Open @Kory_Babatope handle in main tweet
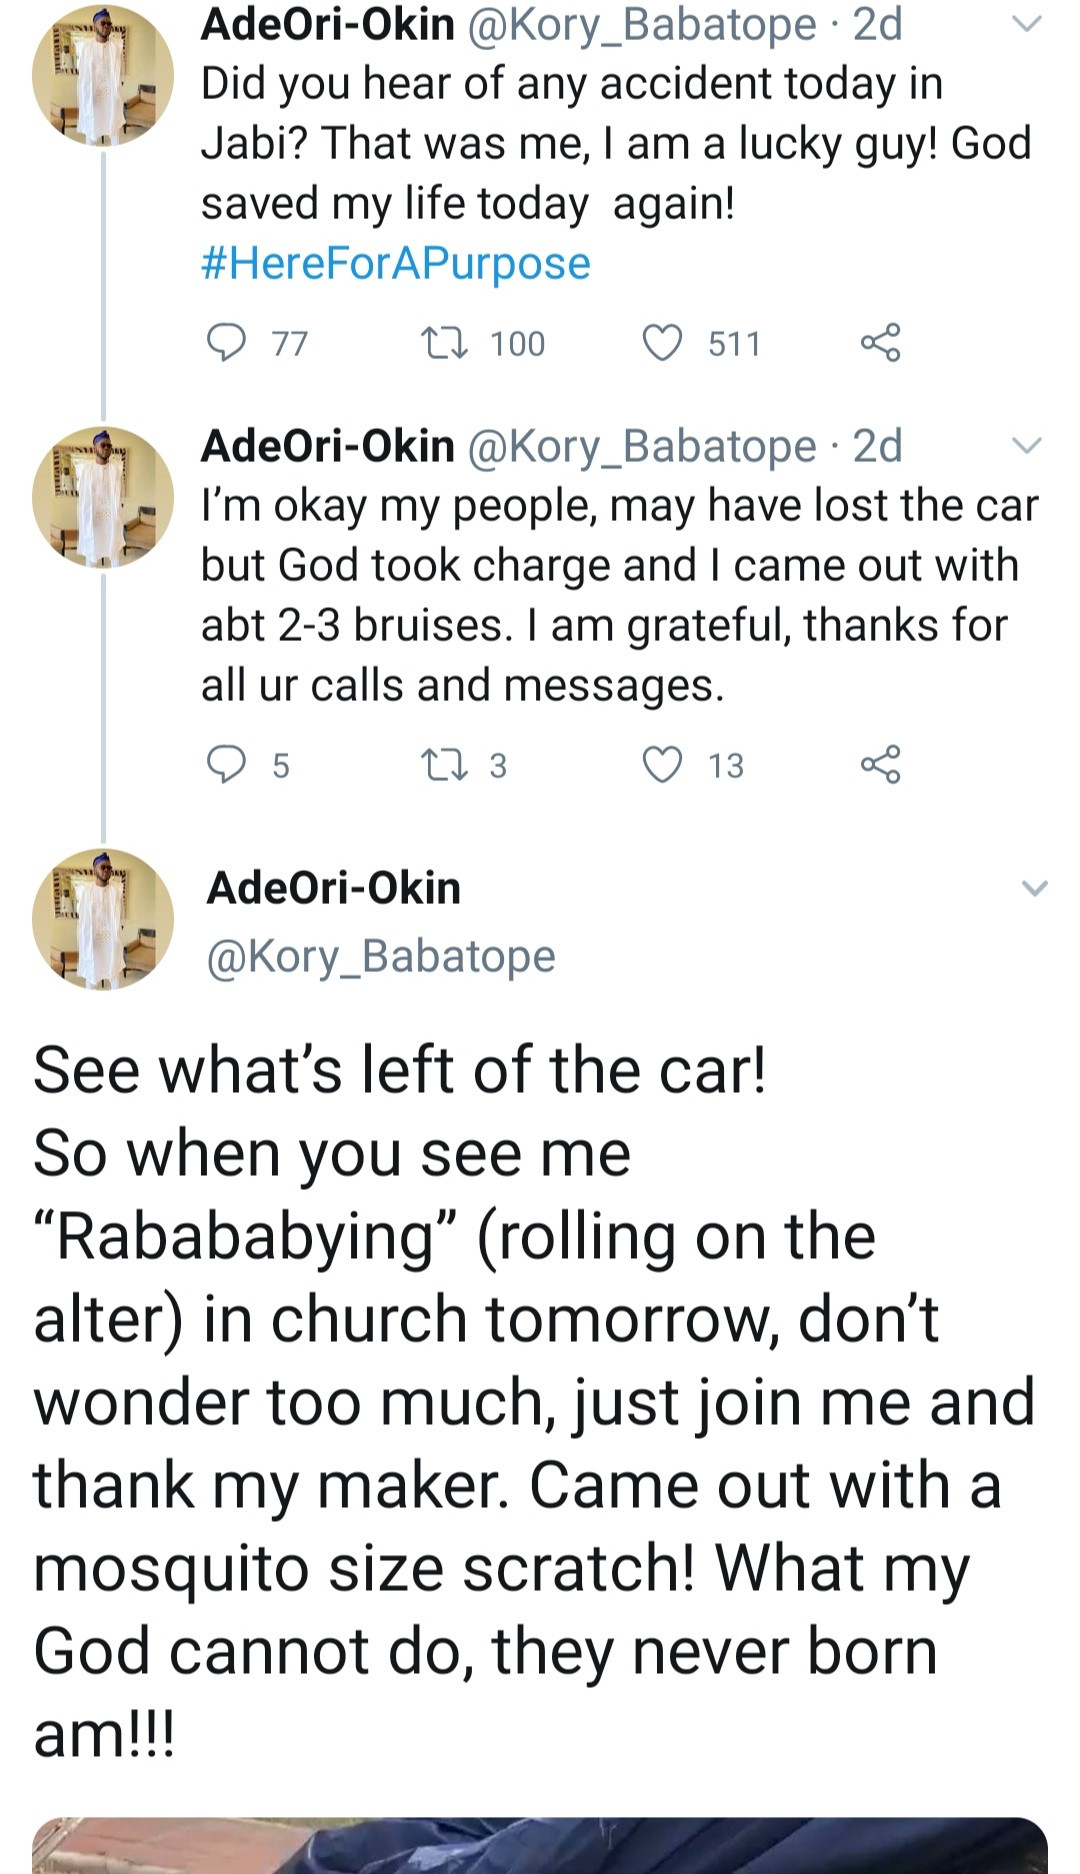Viewport: 1080px width, 1874px height. click(x=380, y=956)
